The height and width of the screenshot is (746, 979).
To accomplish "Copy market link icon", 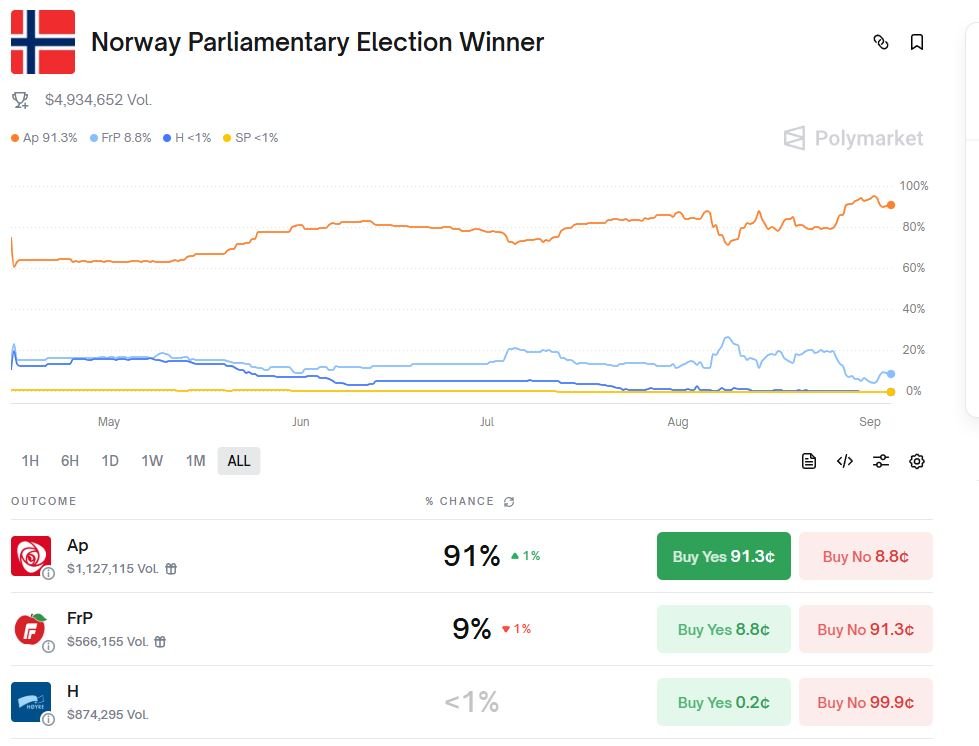I will click(x=881, y=42).
